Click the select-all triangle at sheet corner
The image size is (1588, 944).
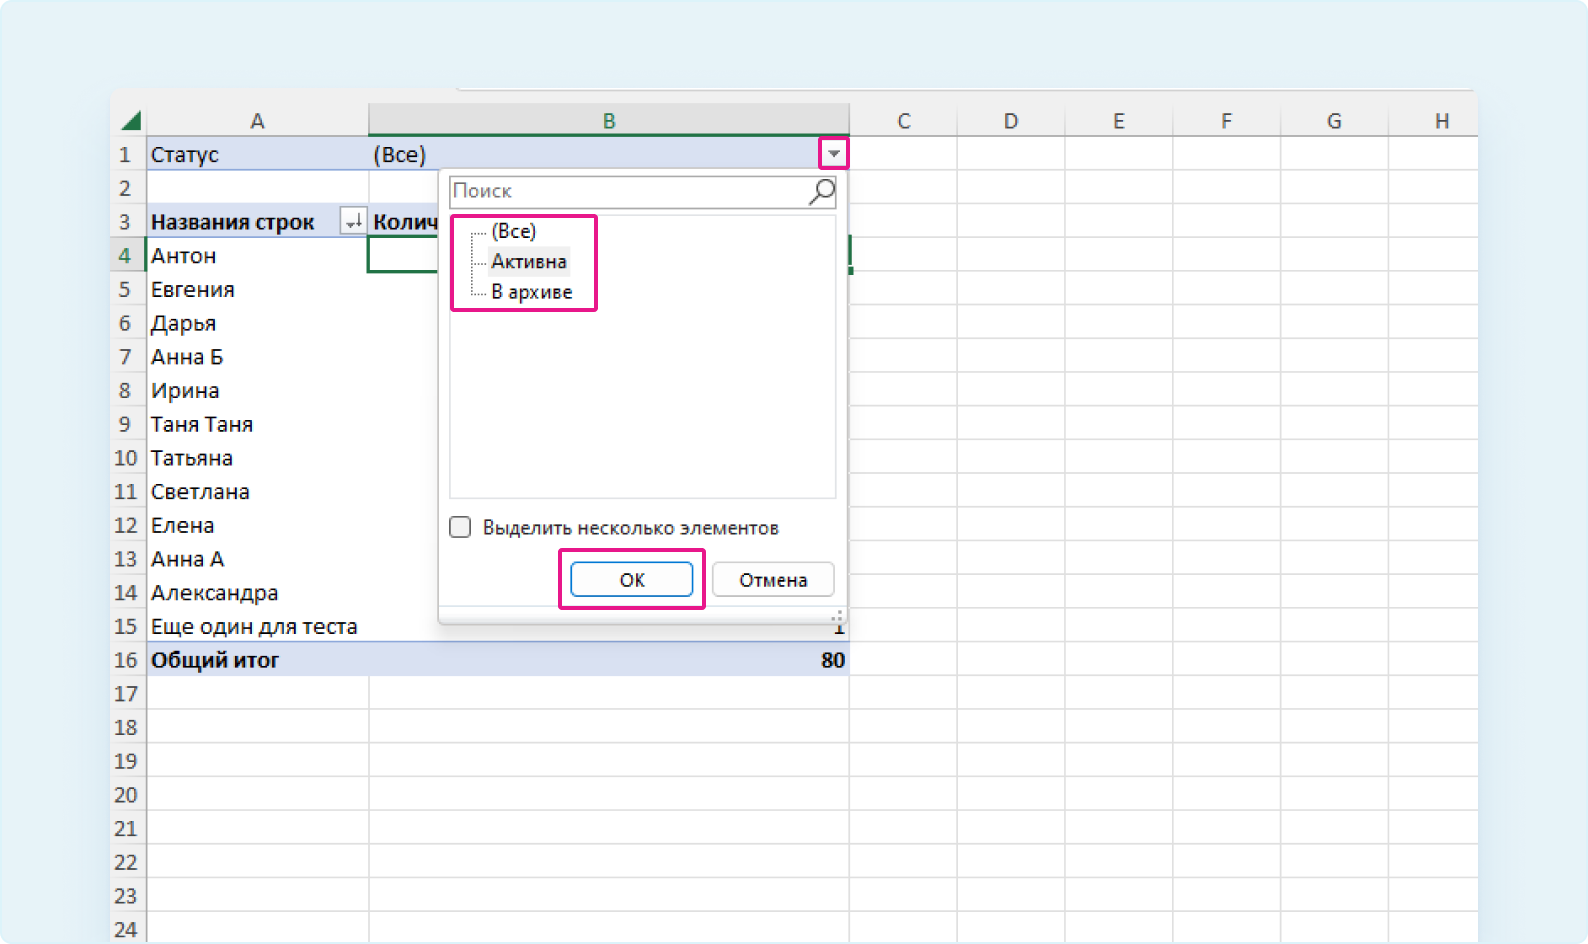click(x=131, y=121)
